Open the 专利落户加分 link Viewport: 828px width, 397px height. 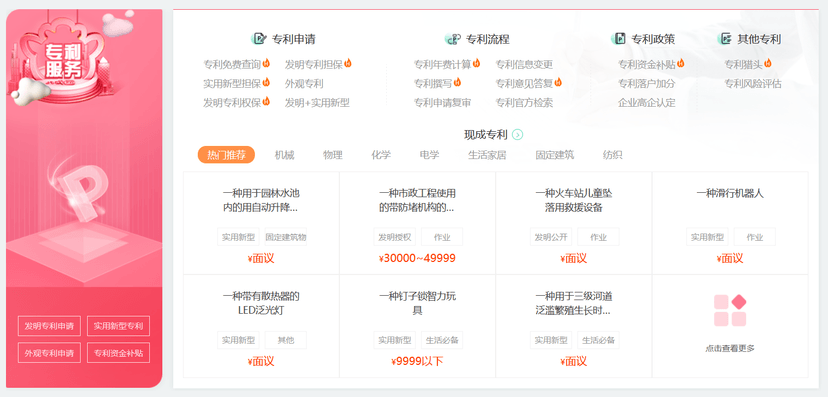click(x=647, y=83)
